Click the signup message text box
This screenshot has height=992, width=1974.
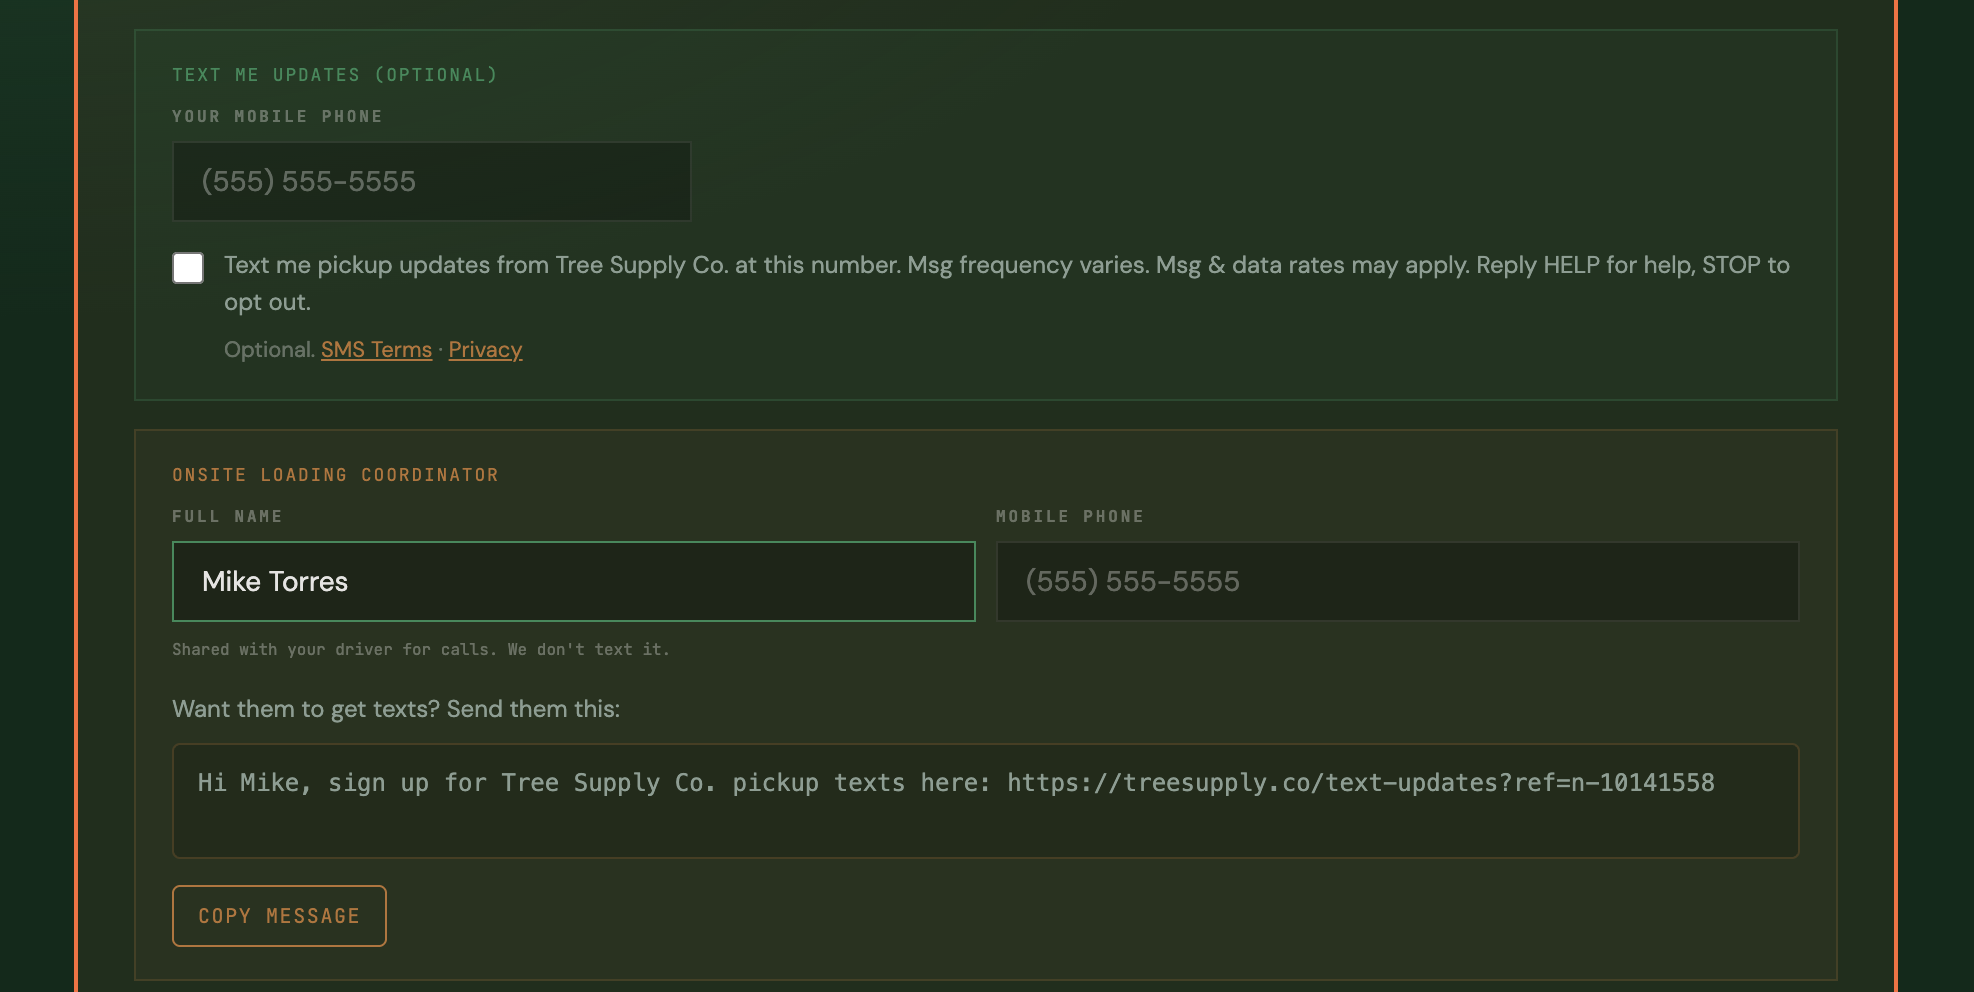point(985,800)
